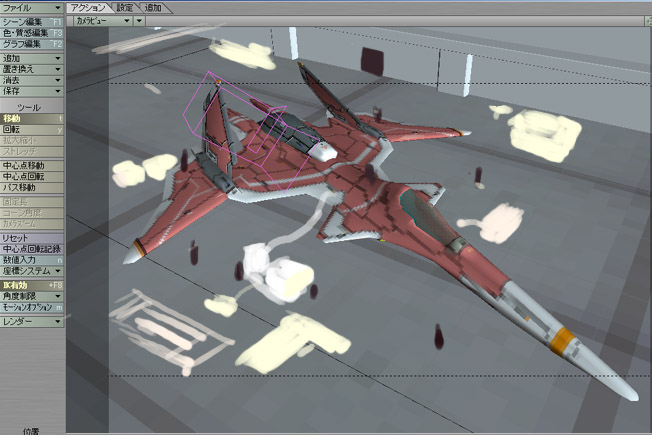Open the small arrow dropdown beside カメラビュー
Image resolution: width=652 pixels, height=435 pixels.
(x=139, y=20)
